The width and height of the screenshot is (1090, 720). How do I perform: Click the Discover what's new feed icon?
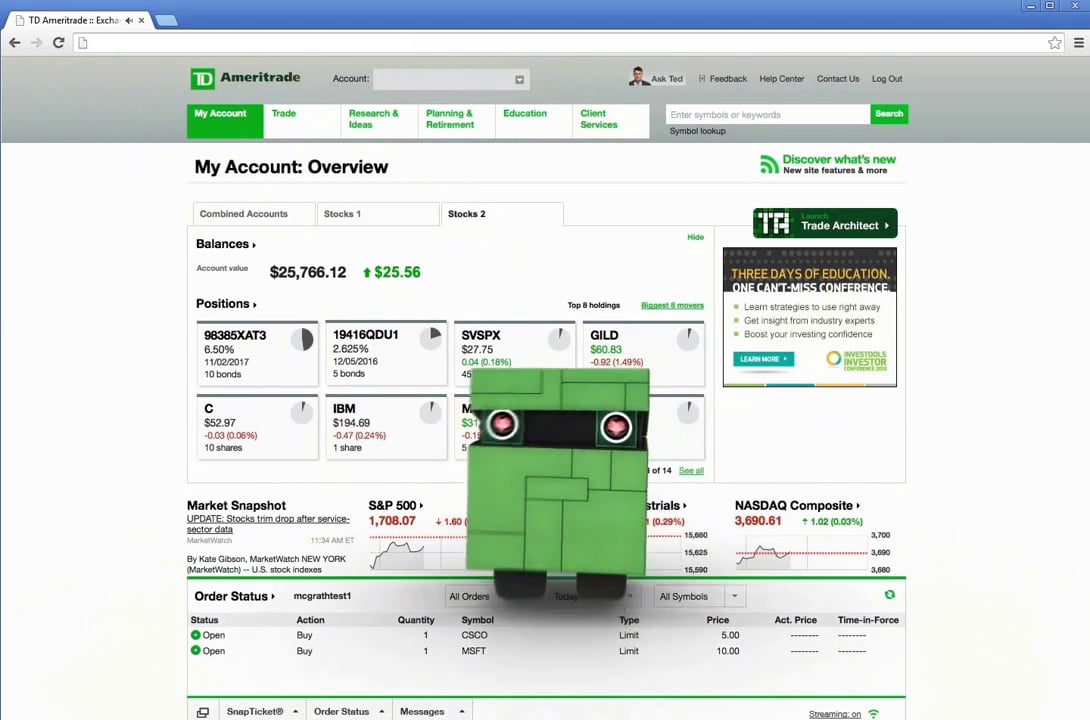click(x=769, y=164)
